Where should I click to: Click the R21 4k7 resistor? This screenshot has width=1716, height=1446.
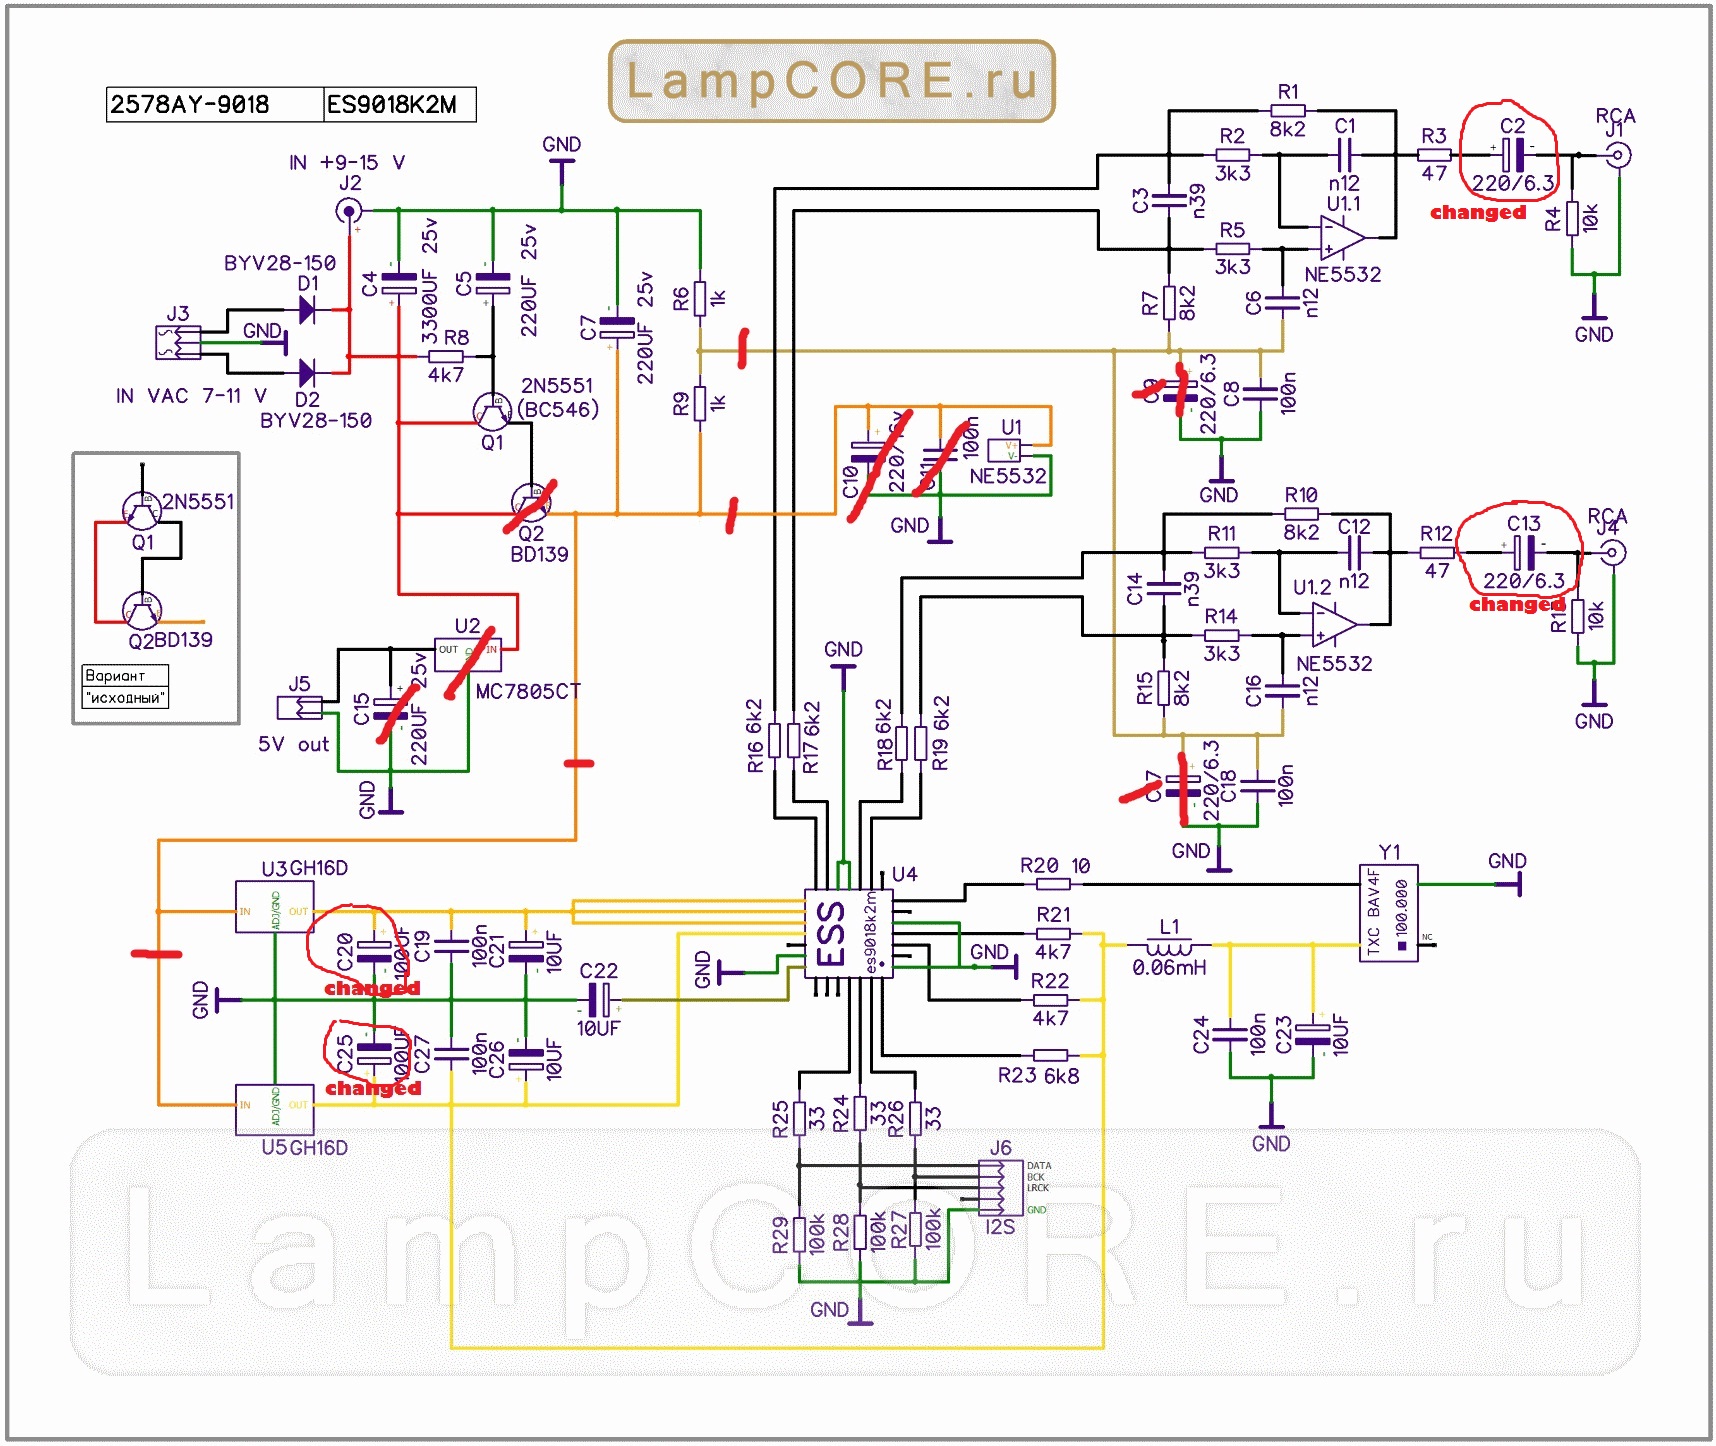(x=1052, y=934)
